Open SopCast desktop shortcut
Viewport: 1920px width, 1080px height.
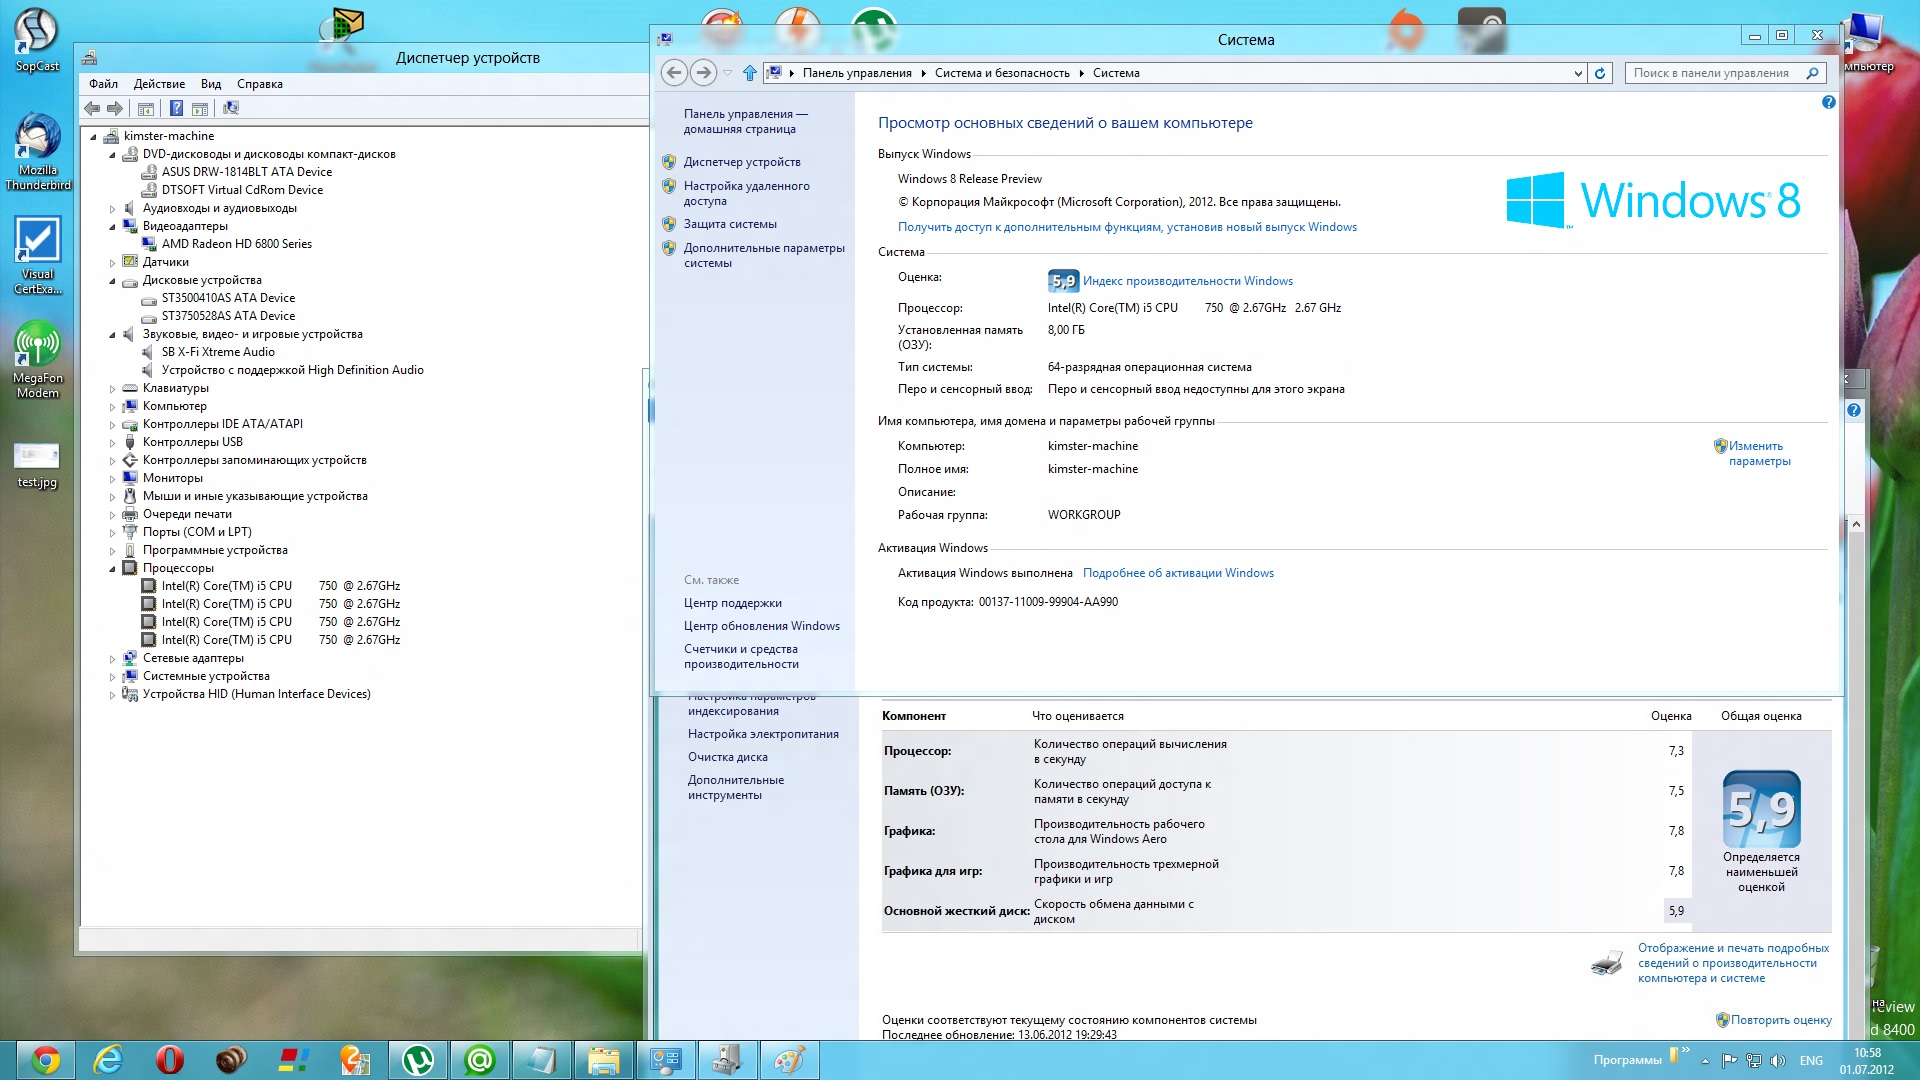pos(37,40)
